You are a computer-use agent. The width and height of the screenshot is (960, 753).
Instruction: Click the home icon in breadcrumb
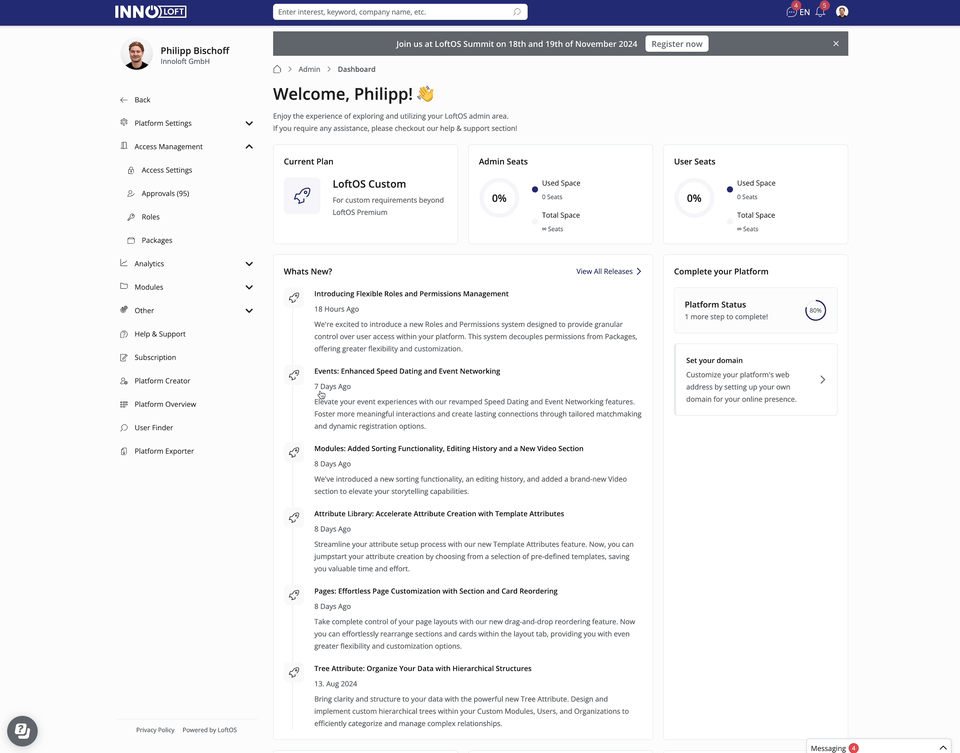[277, 69]
